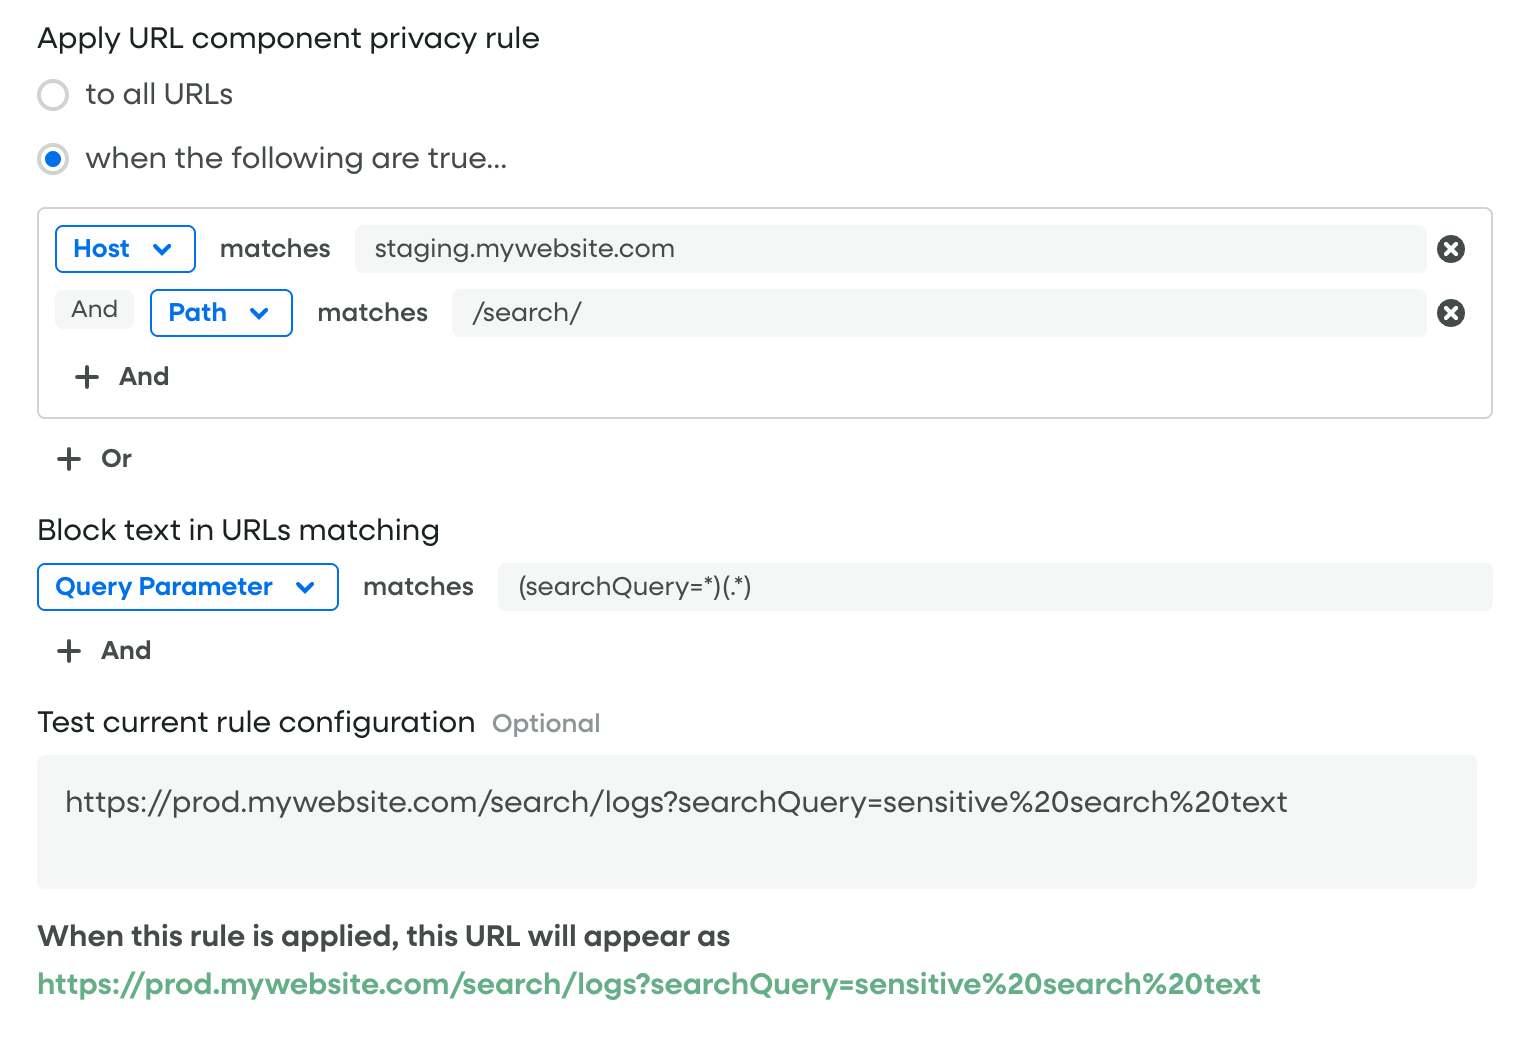The image size is (1530, 1040).
Task: Click the test URL text area
Action: (x=756, y=821)
